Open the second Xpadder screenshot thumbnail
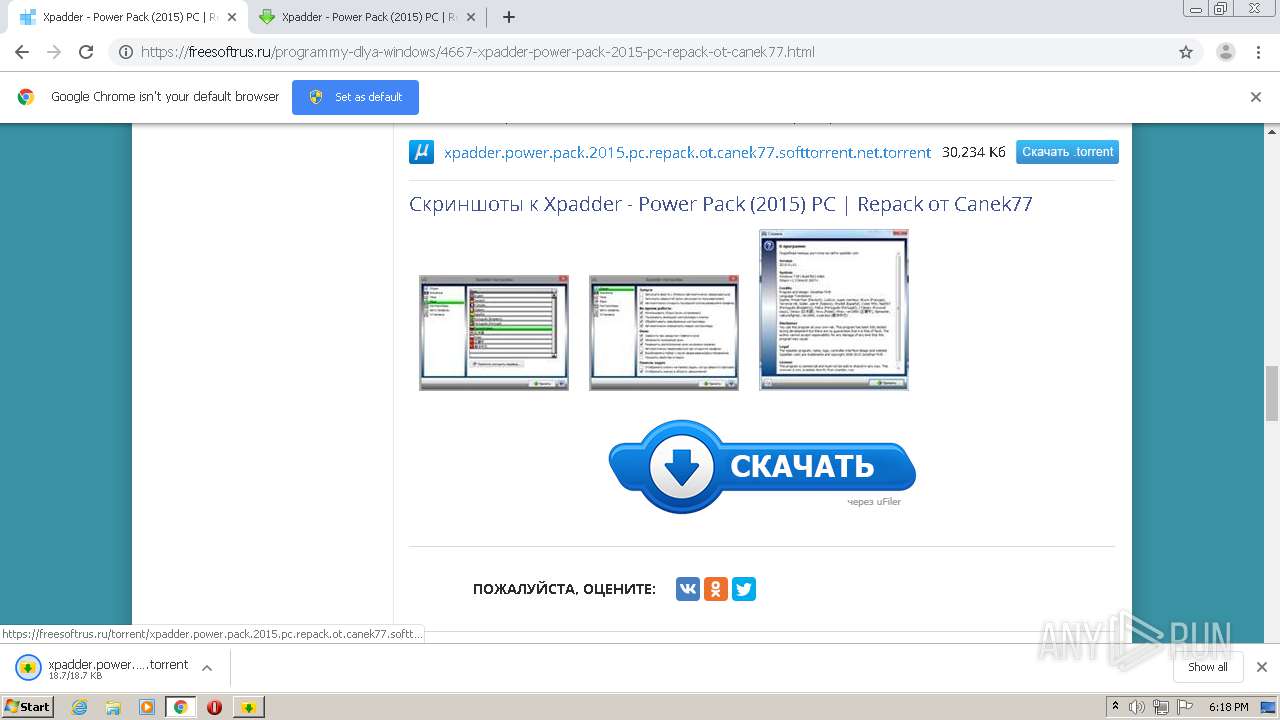Image resolution: width=1280 pixels, height=720 pixels. (x=664, y=333)
